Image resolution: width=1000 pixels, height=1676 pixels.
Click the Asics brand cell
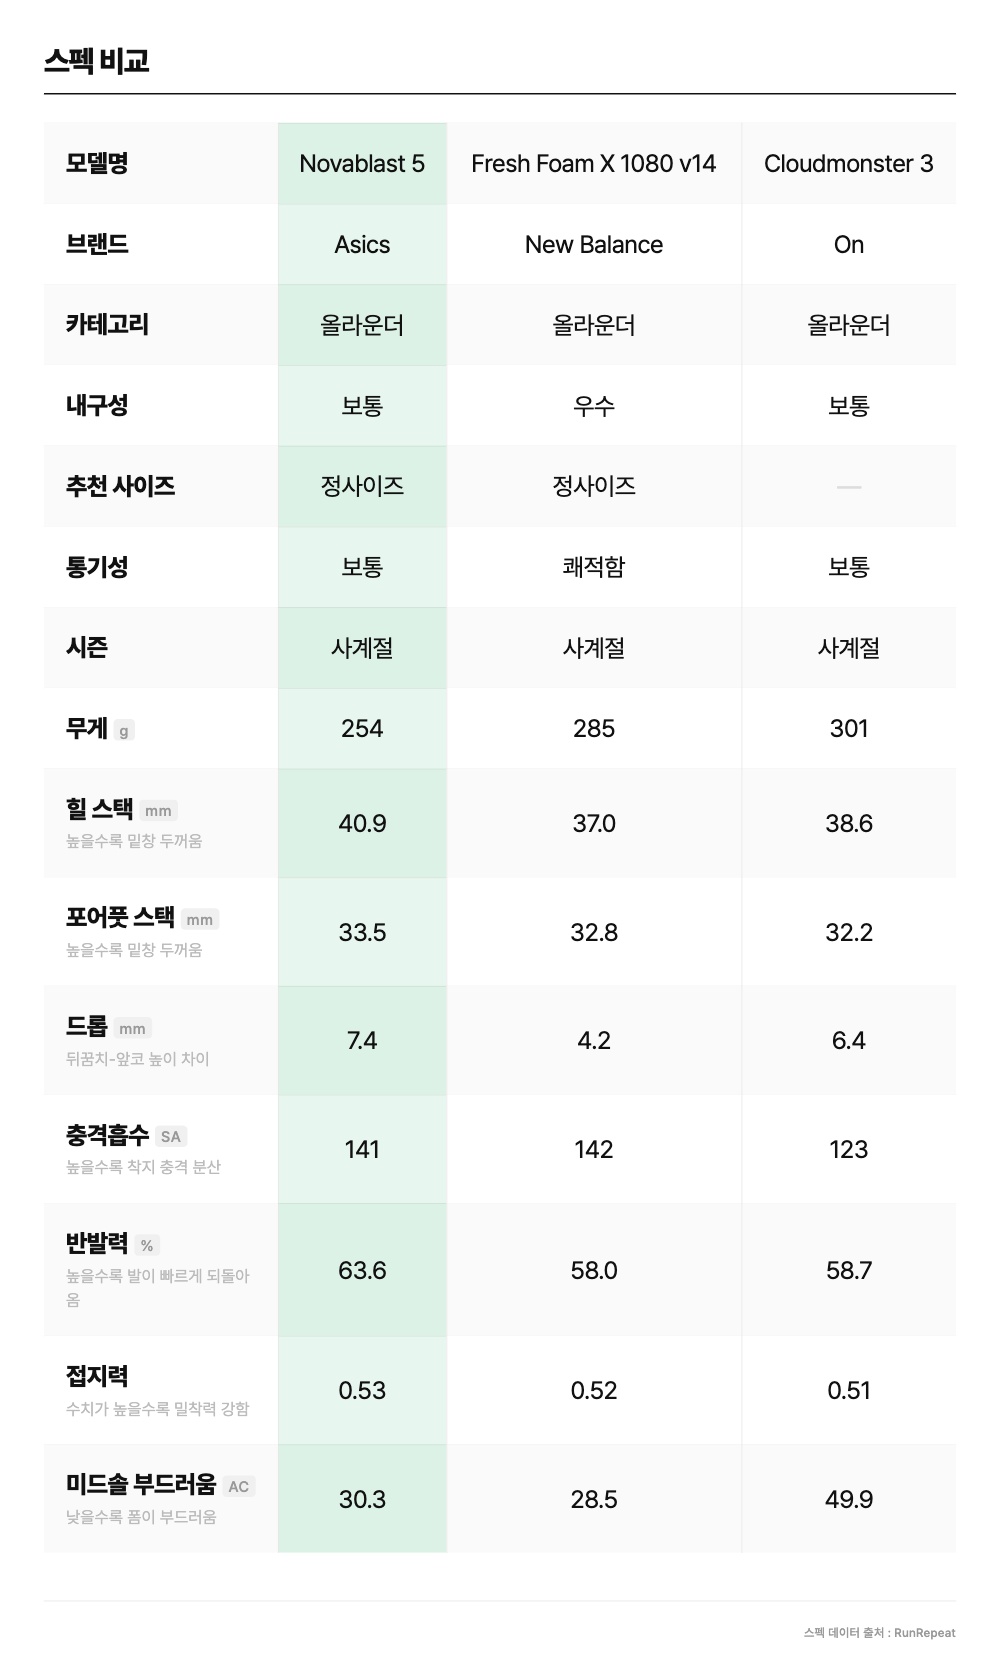[362, 245]
